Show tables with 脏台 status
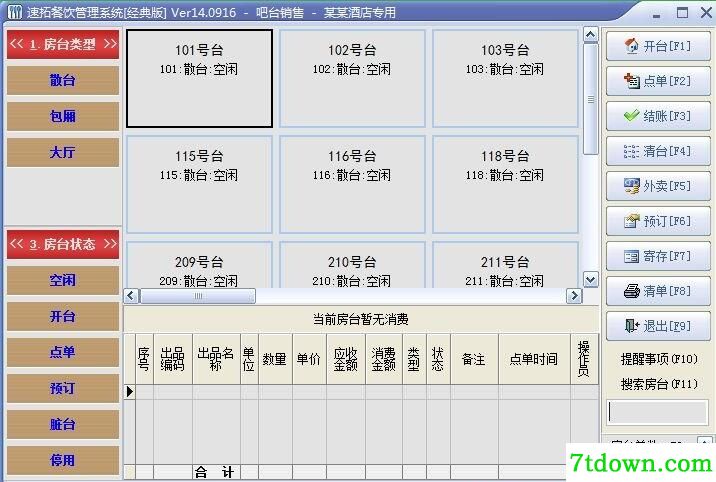716x482 pixels. (63, 424)
